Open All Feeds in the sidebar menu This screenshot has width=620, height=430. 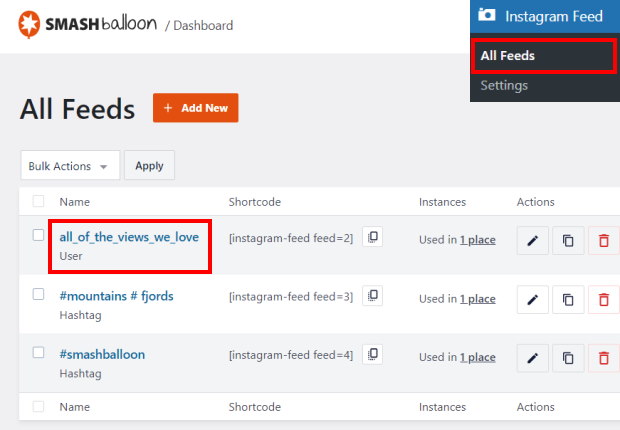tap(544, 55)
